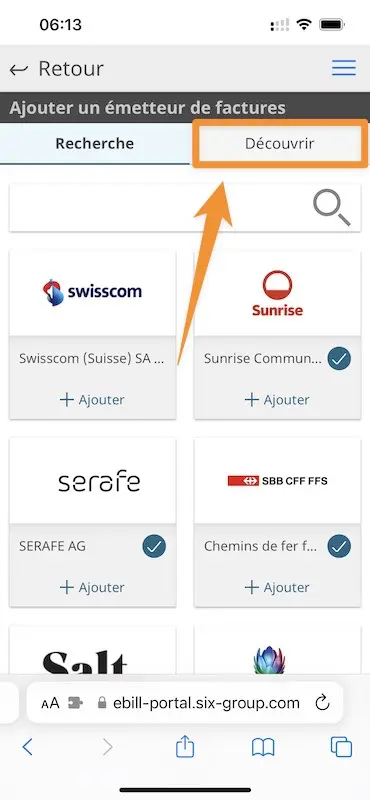The width and height of the screenshot is (370, 800).
Task: Open the Salt logo card
Action: pyautogui.click(x=92, y=651)
